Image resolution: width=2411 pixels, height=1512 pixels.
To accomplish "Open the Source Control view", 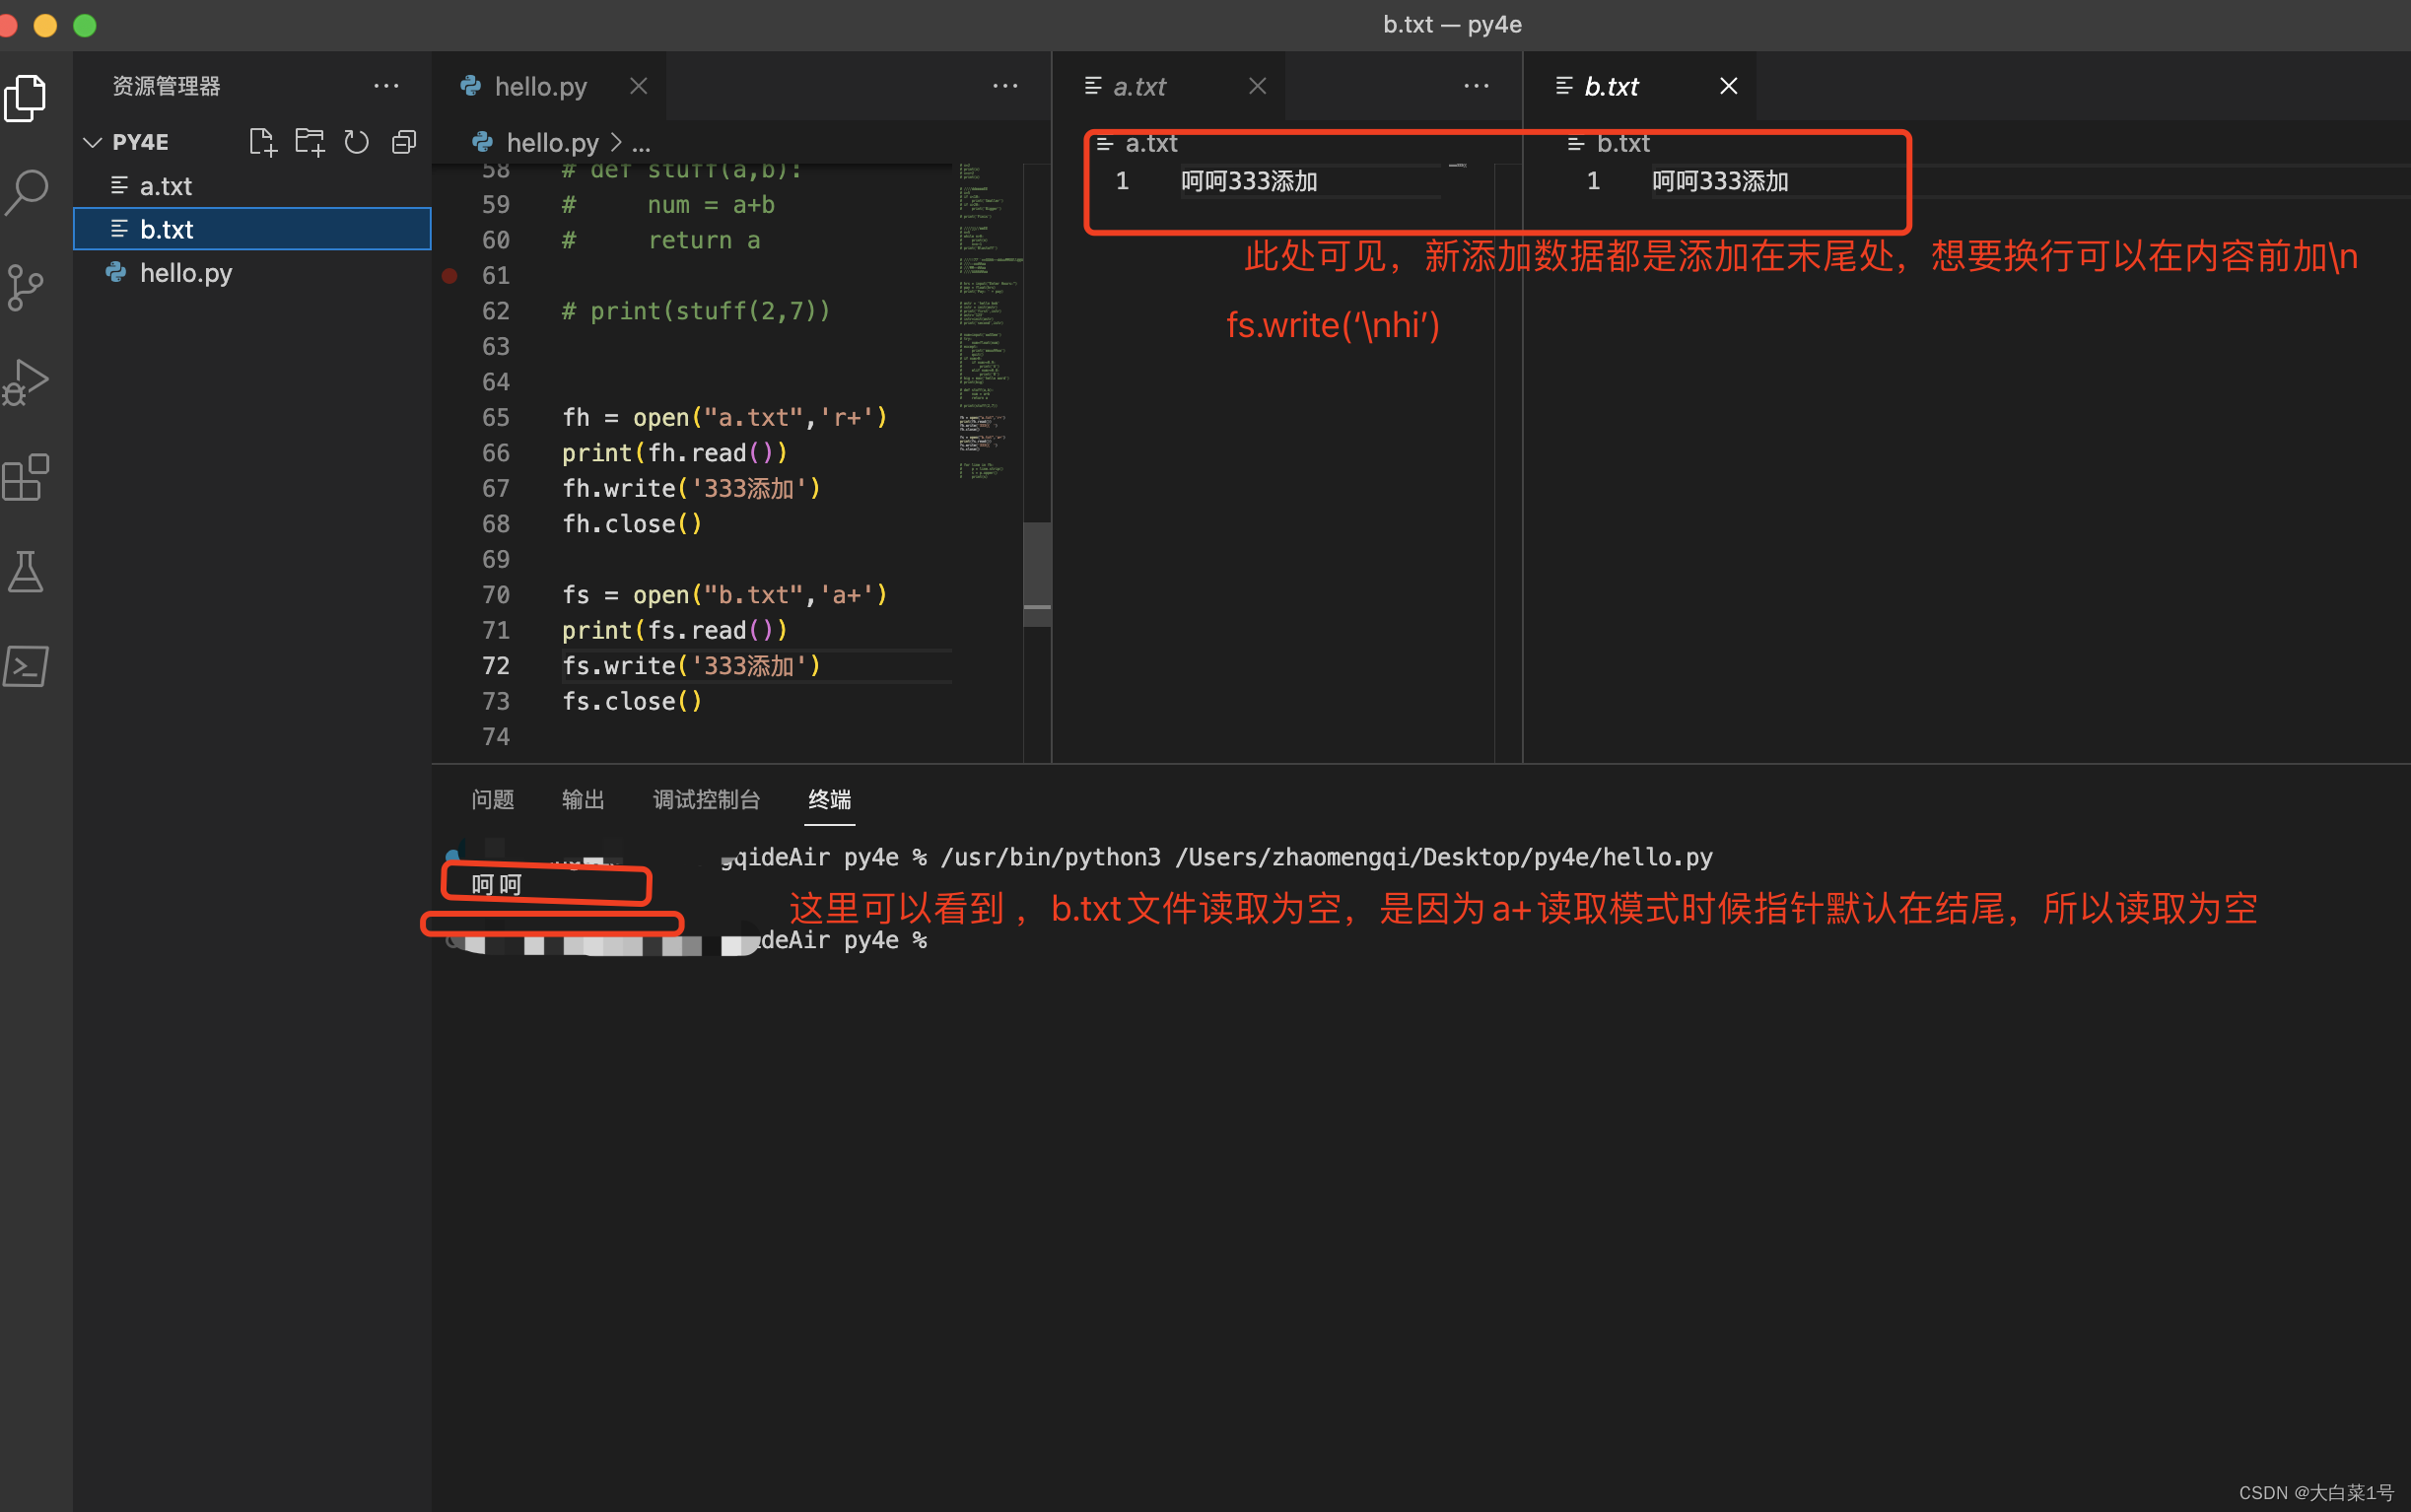I will click(25, 287).
